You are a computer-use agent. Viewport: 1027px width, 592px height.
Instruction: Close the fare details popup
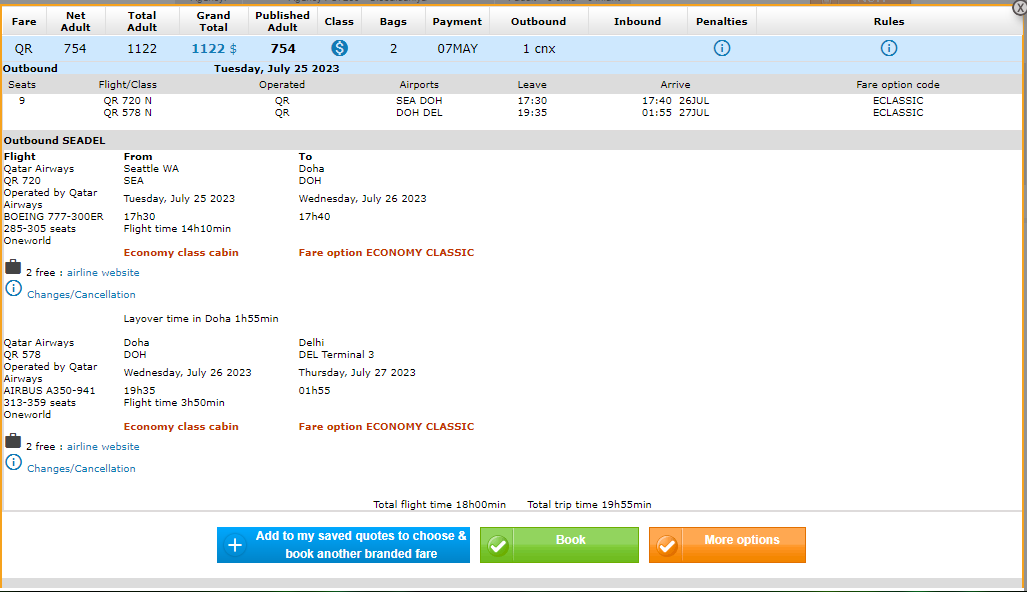coord(1019,7)
